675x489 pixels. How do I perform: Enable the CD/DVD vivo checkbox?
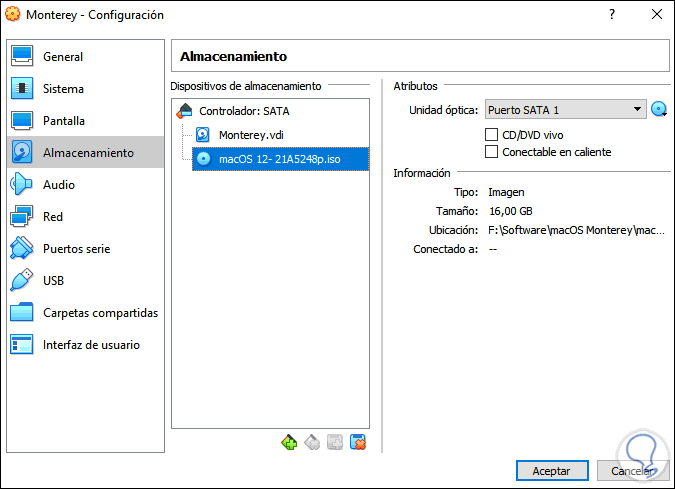(491, 135)
